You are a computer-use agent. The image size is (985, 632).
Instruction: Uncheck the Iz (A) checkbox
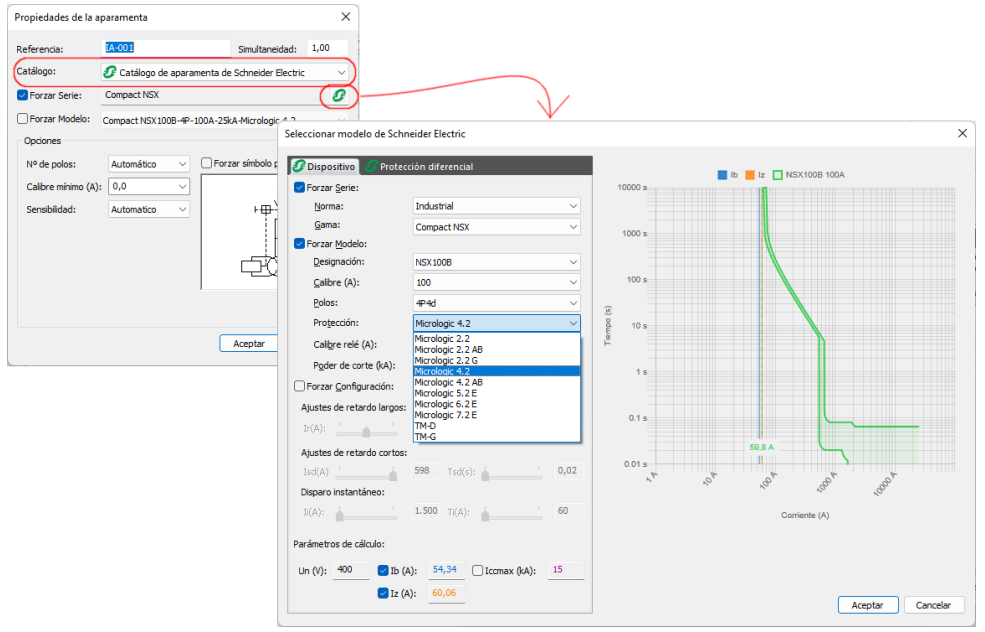click(383, 593)
